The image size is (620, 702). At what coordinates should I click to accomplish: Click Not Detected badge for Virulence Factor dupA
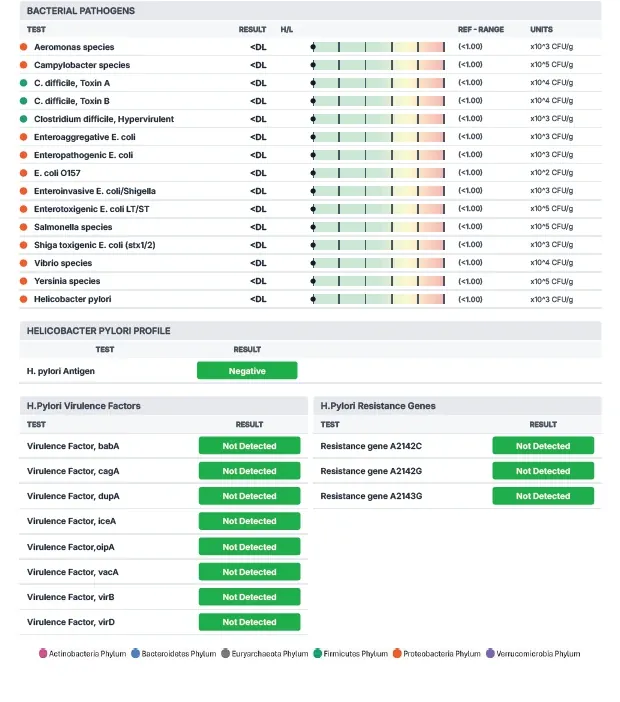click(249, 496)
